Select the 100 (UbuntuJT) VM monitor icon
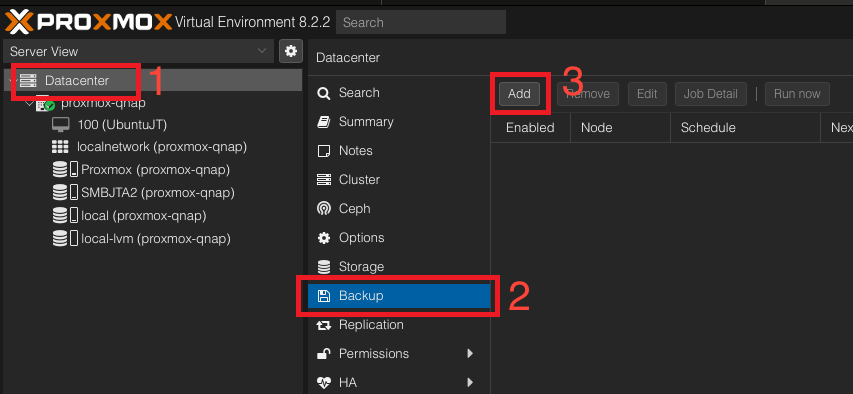The image size is (853, 394). point(60,125)
